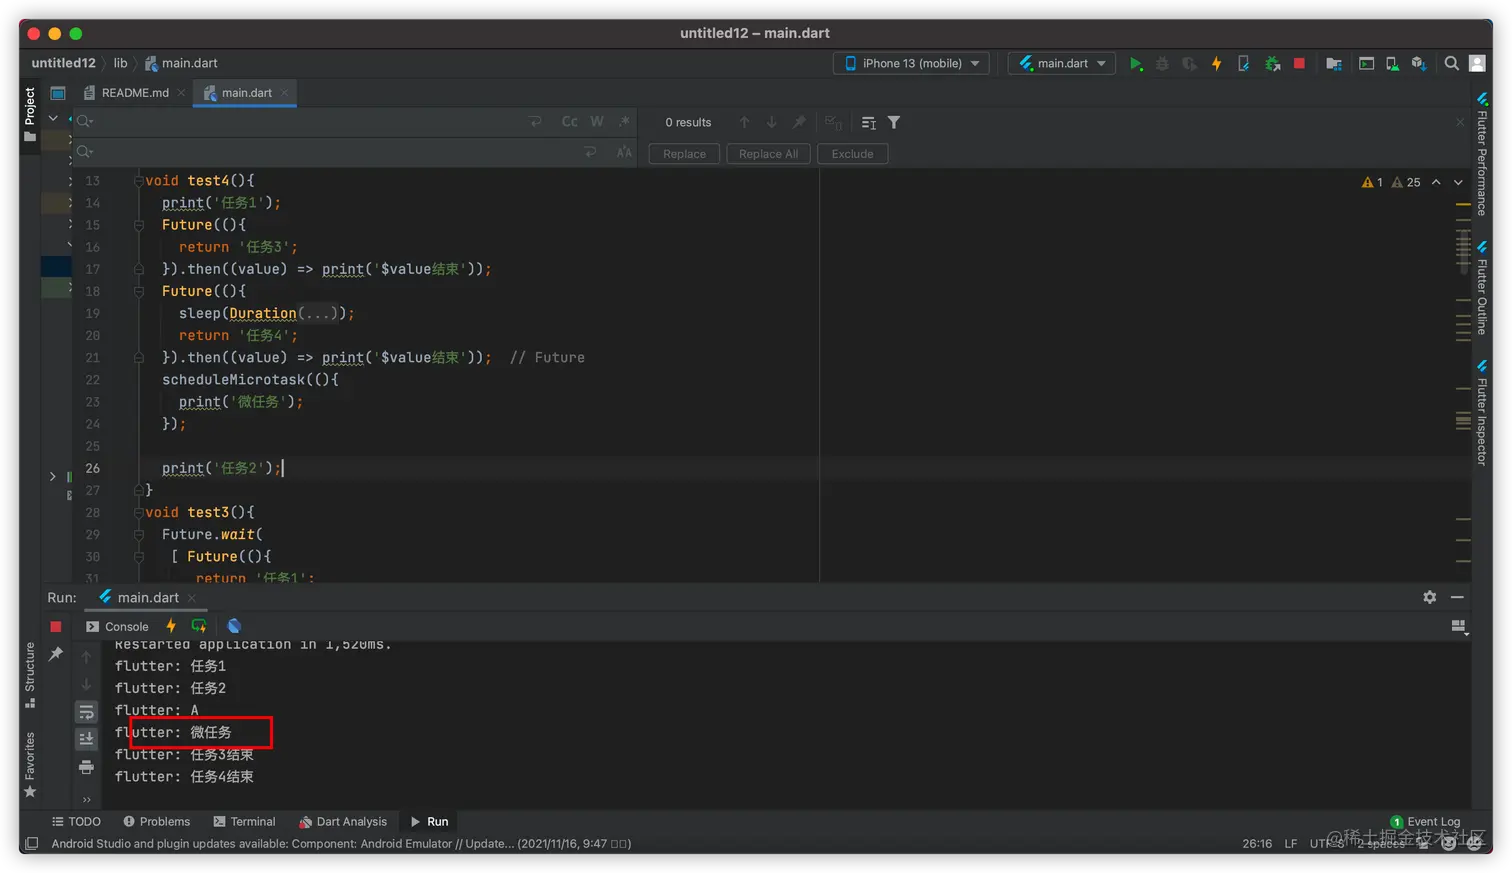Go to next occurrence with the down arrow

772,122
